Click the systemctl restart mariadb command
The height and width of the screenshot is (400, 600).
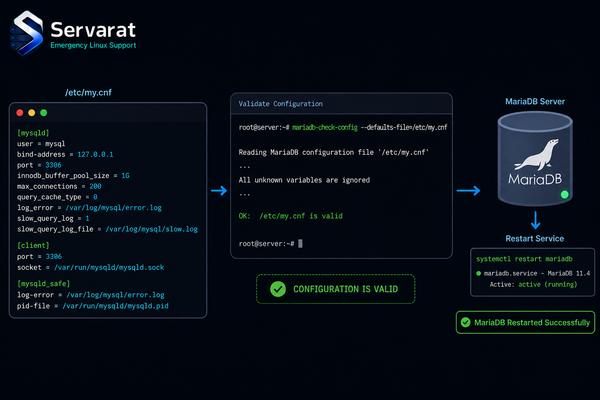tap(524, 259)
